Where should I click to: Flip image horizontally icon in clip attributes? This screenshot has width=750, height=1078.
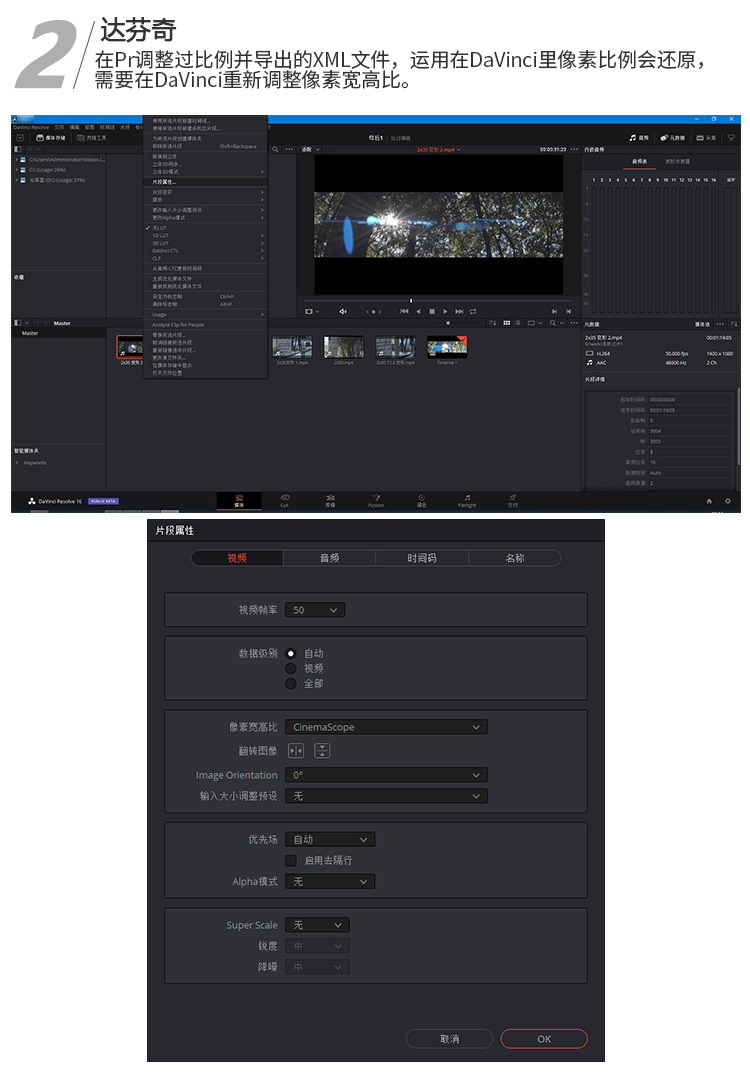296,751
